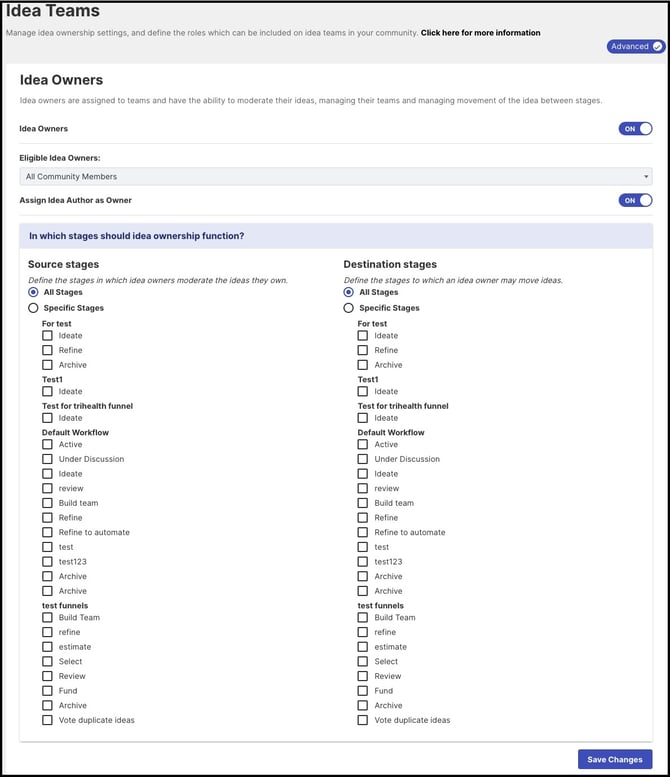The height and width of the screenshot is (777, 670).
Task: Tick Fund checkbox in Destination test funnels
Action: pos(363,691)
